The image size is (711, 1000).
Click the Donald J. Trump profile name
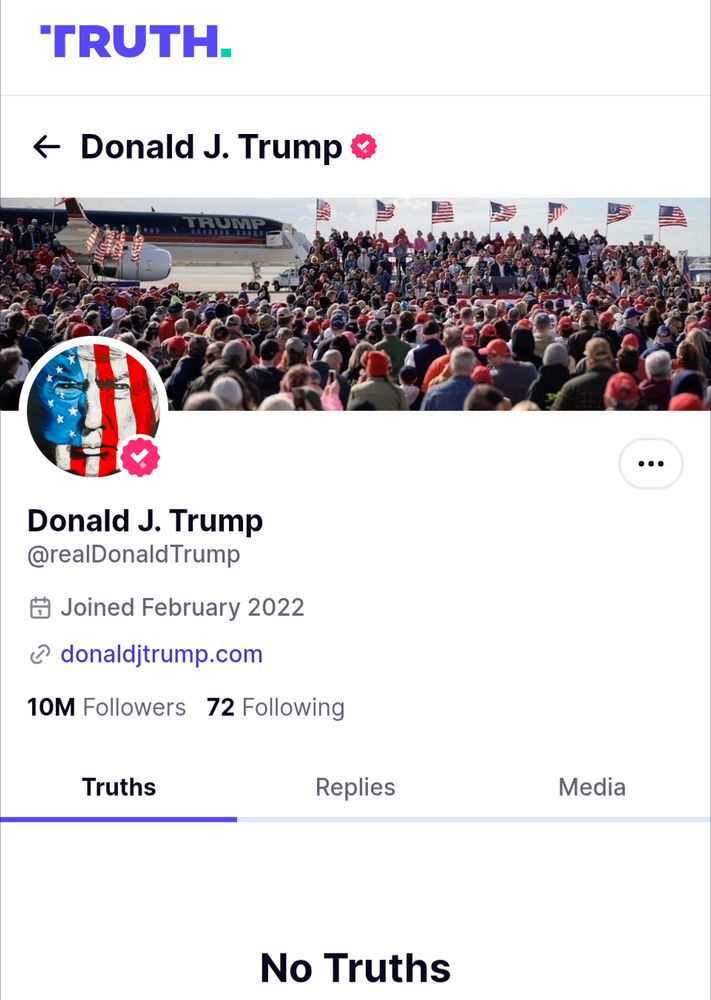(x=145, y=521)
